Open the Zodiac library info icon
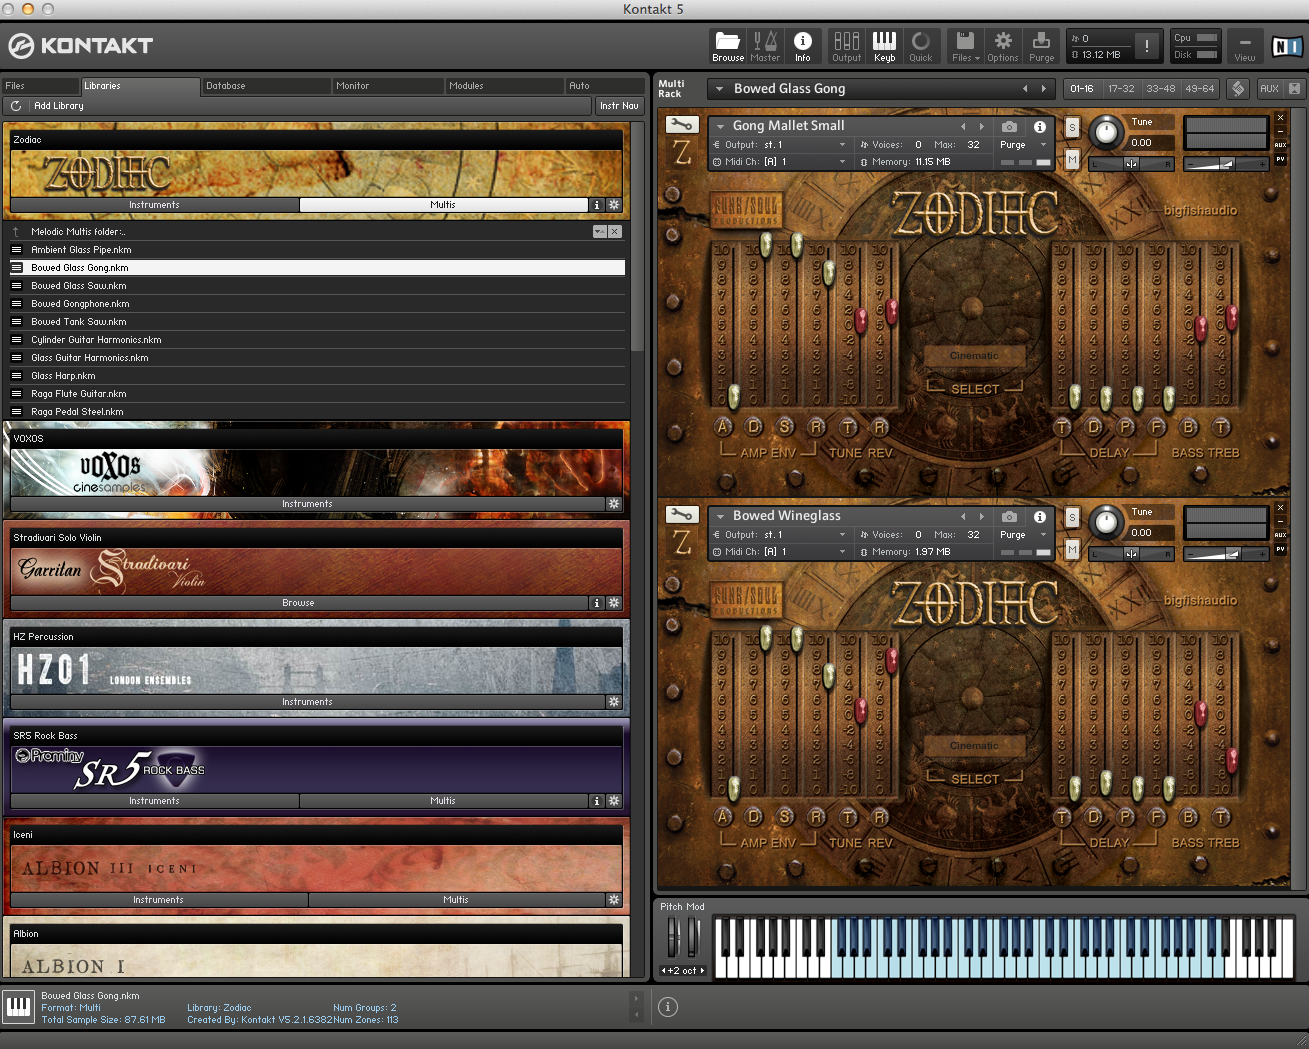This screenshot has width=1309, height=1049. pos(597,205)
